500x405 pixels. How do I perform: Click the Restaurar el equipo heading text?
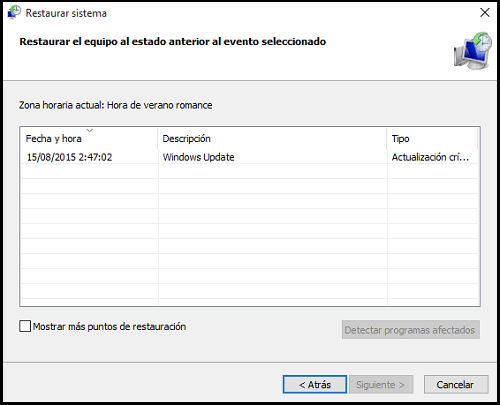point(172,41)
